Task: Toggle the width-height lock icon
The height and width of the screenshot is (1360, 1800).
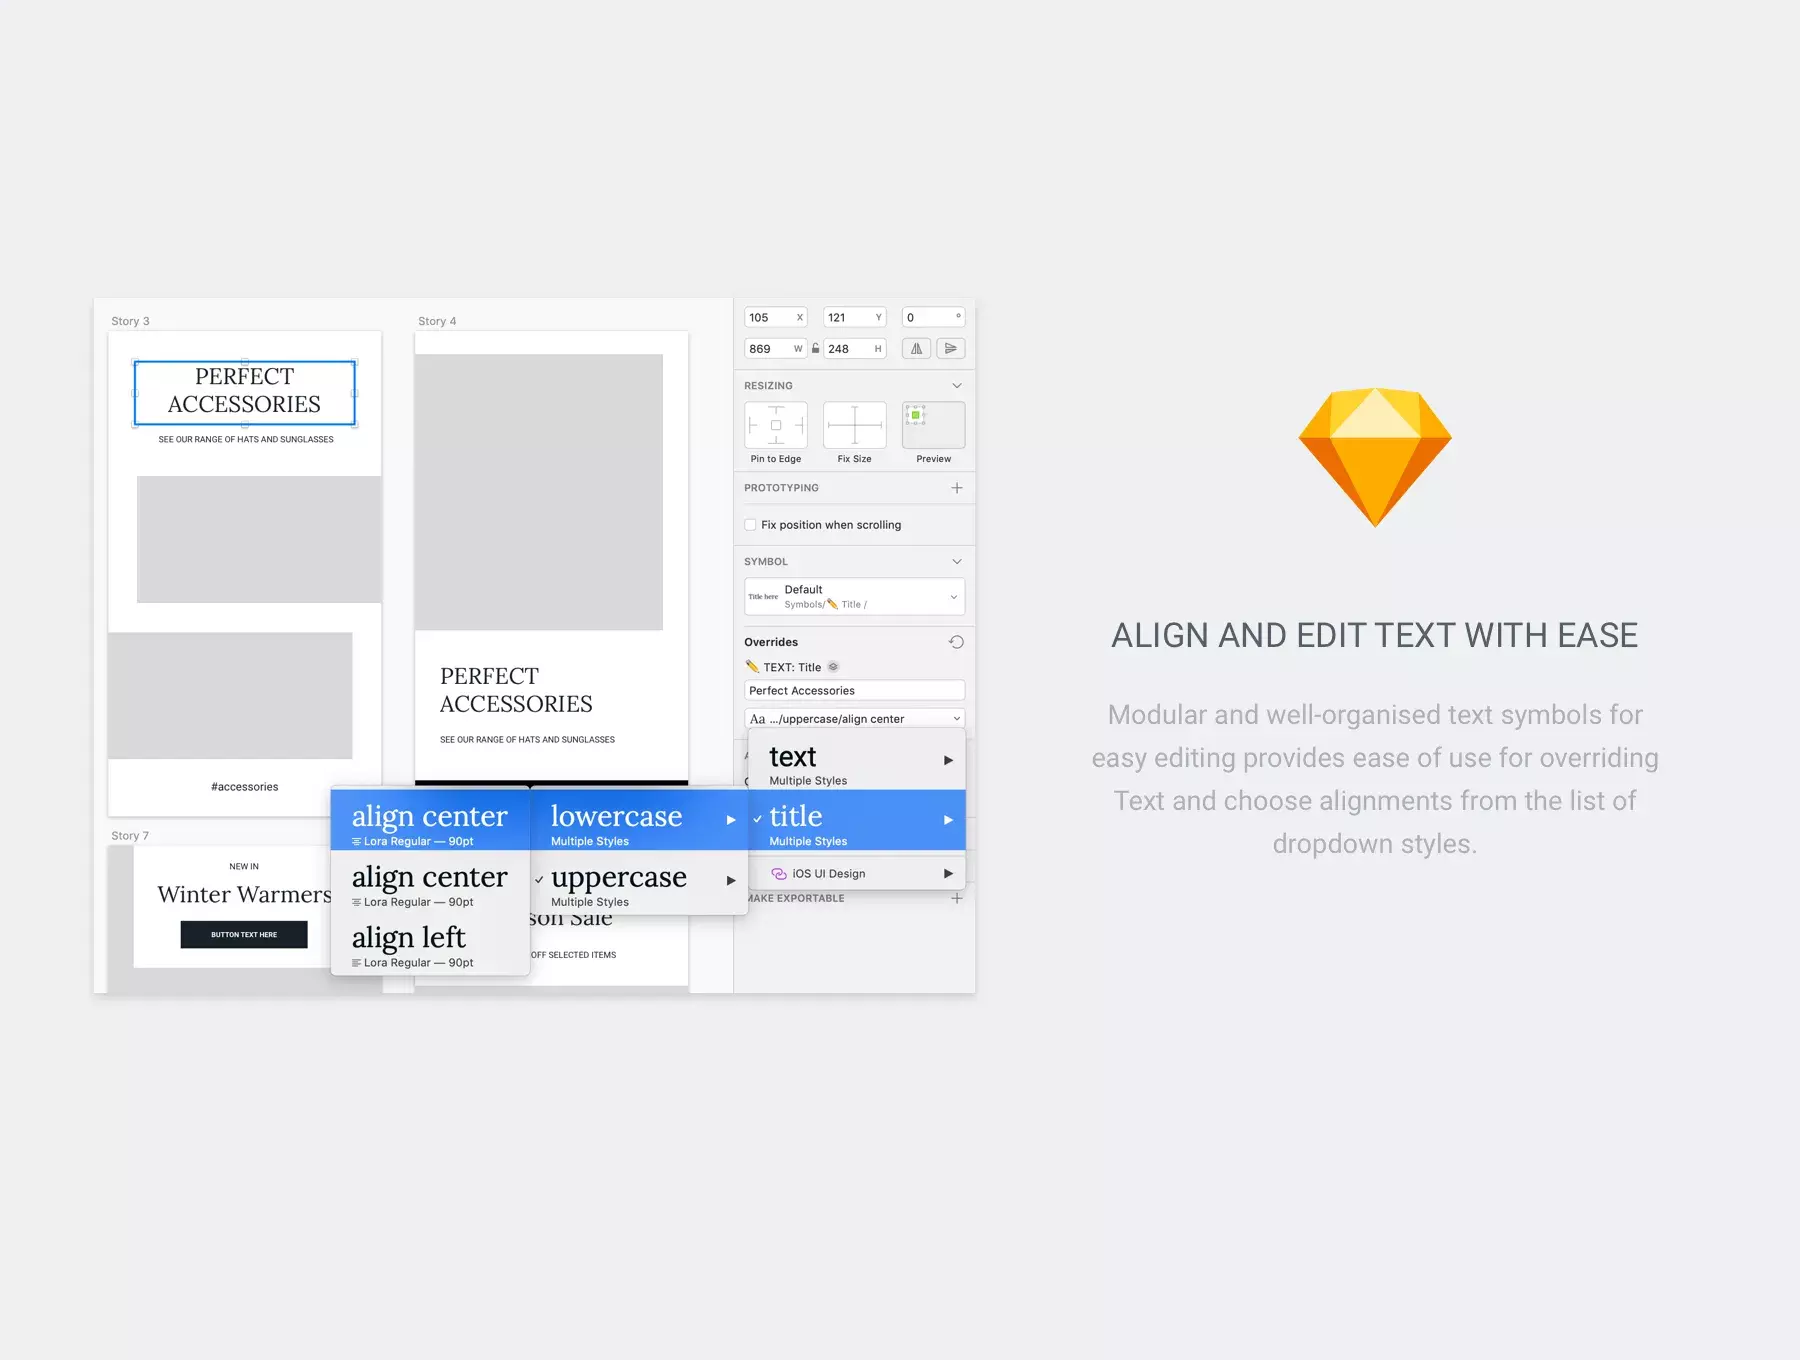Action: tap(815, 349)
